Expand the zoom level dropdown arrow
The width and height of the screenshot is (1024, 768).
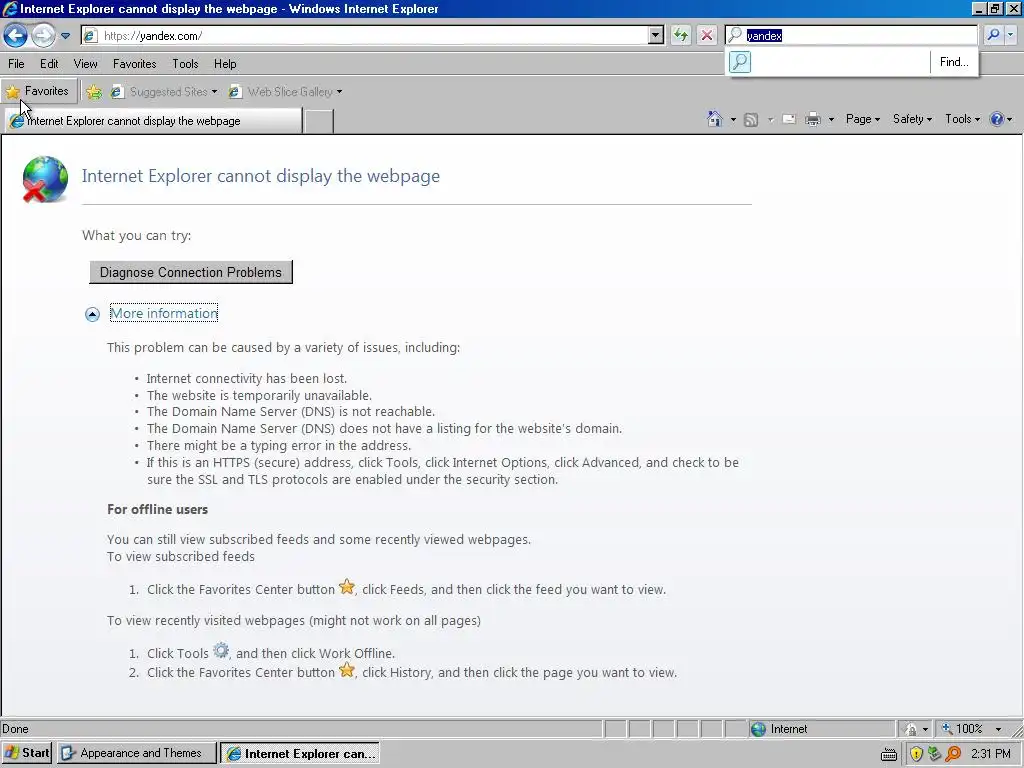(998, 729)
